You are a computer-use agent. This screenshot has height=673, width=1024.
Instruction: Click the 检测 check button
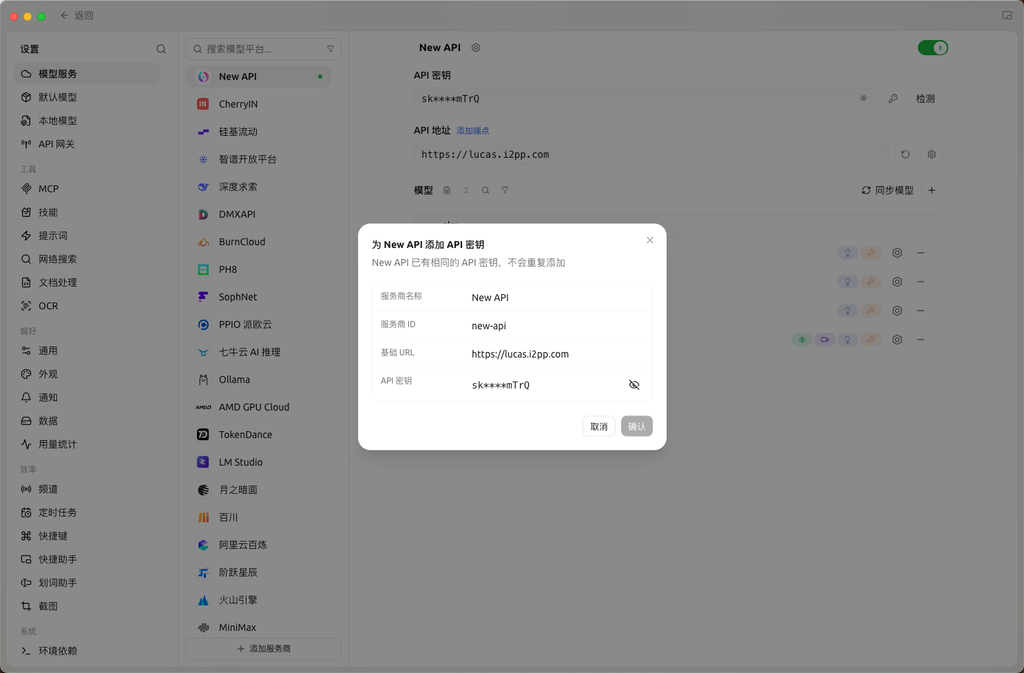coord(925,99)
